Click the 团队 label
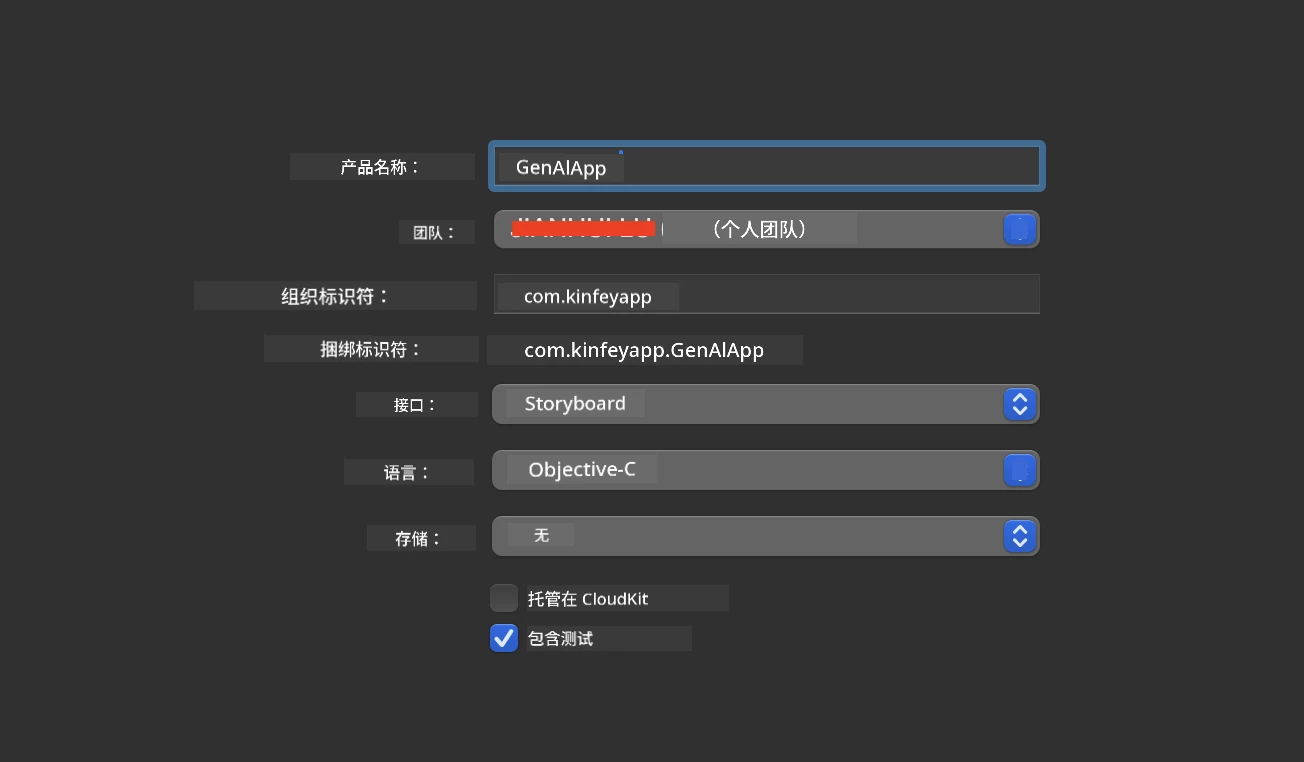1304x762 pixels. [434, 232]
